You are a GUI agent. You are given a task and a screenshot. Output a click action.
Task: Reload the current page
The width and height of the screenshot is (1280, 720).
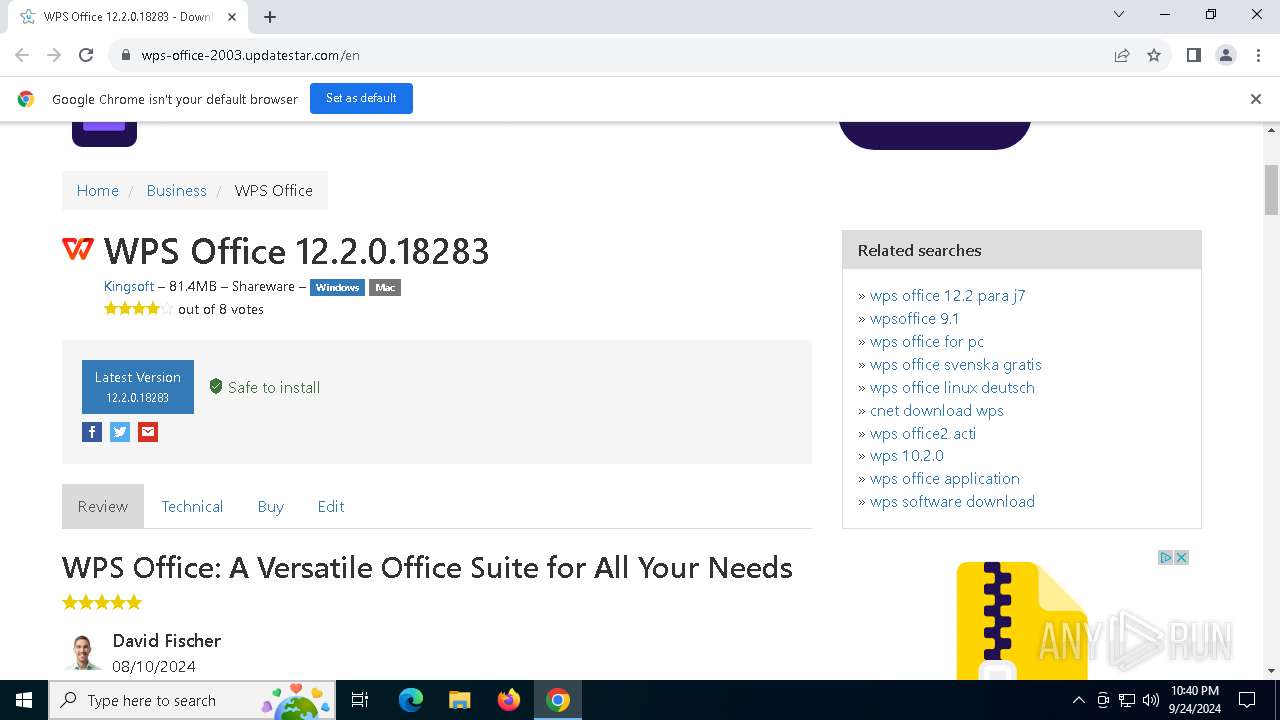coord(86,55)
